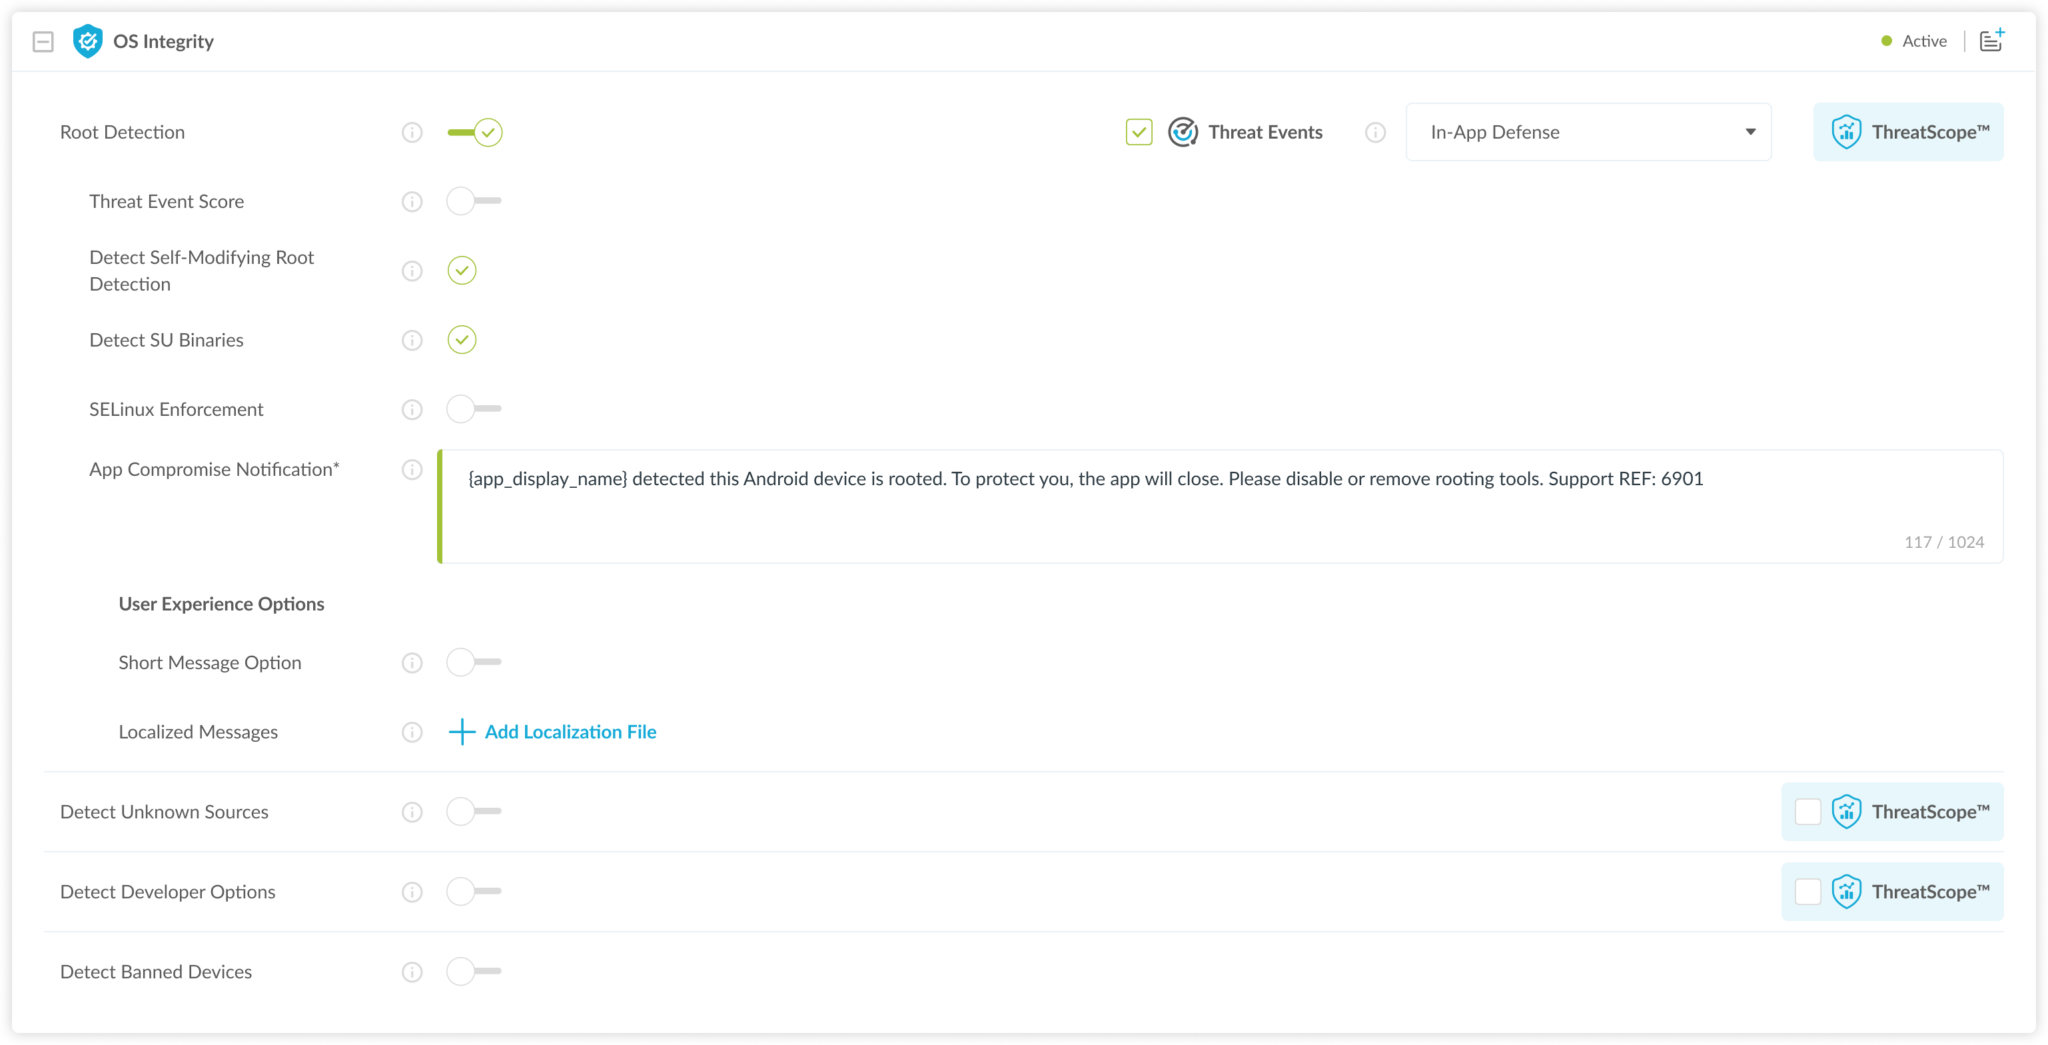Image resolution: width=2048 pixels, height=1045 pixels.
Task: Click the ThreatScope icon next to Root Detection
Action: (1848, 131)
